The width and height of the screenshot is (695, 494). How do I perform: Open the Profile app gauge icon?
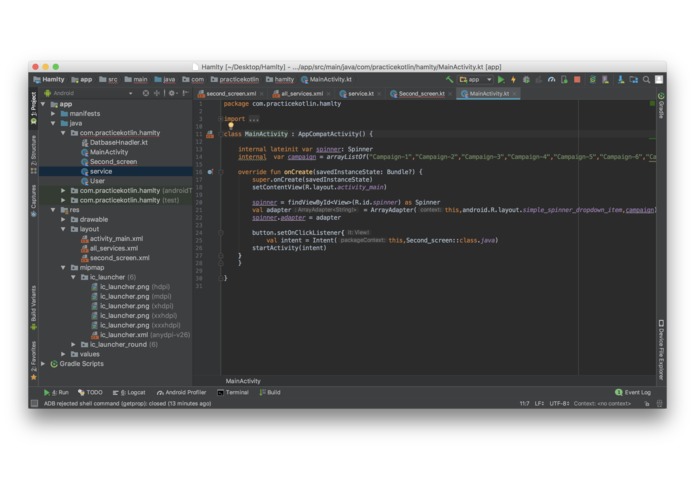click(551, 80)
